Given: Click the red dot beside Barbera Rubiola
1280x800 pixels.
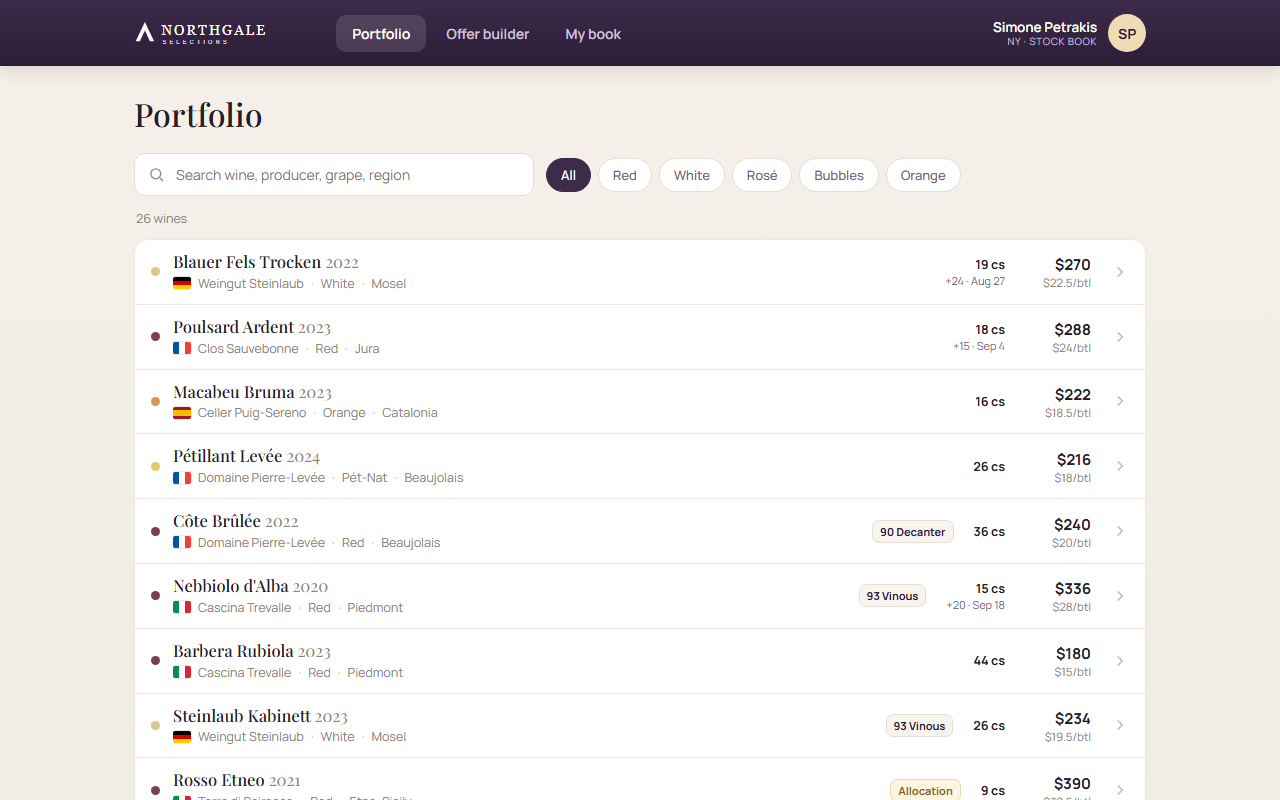Looking at the screenshot, I should pyautogui.click(x=155, y=661).
